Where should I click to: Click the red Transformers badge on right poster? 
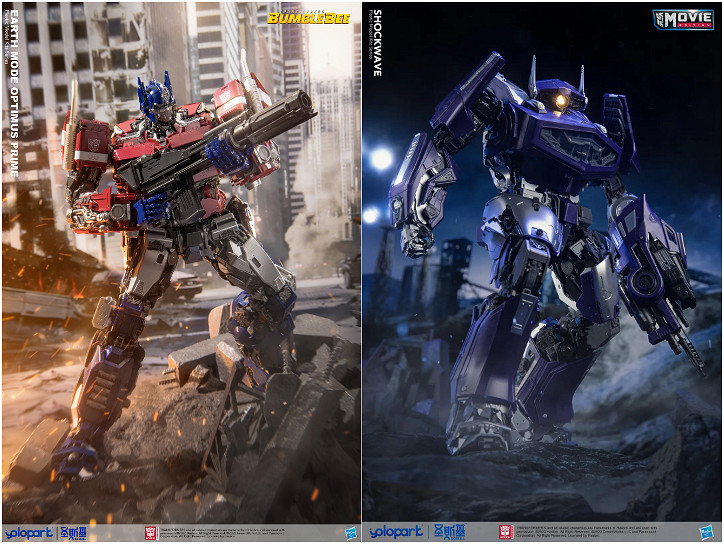tap(507, 532)
